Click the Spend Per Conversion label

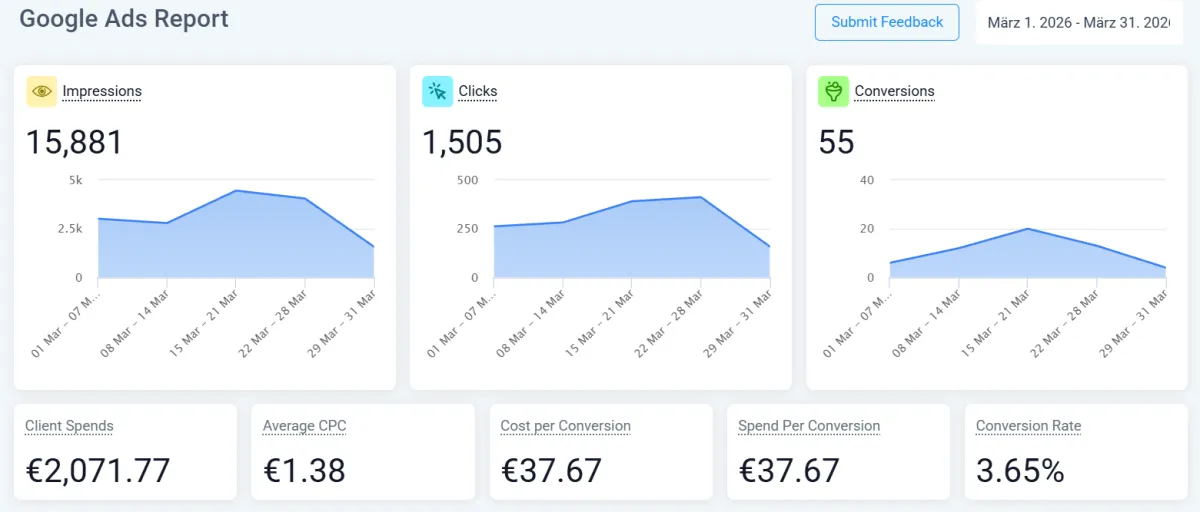pos(809,426)
